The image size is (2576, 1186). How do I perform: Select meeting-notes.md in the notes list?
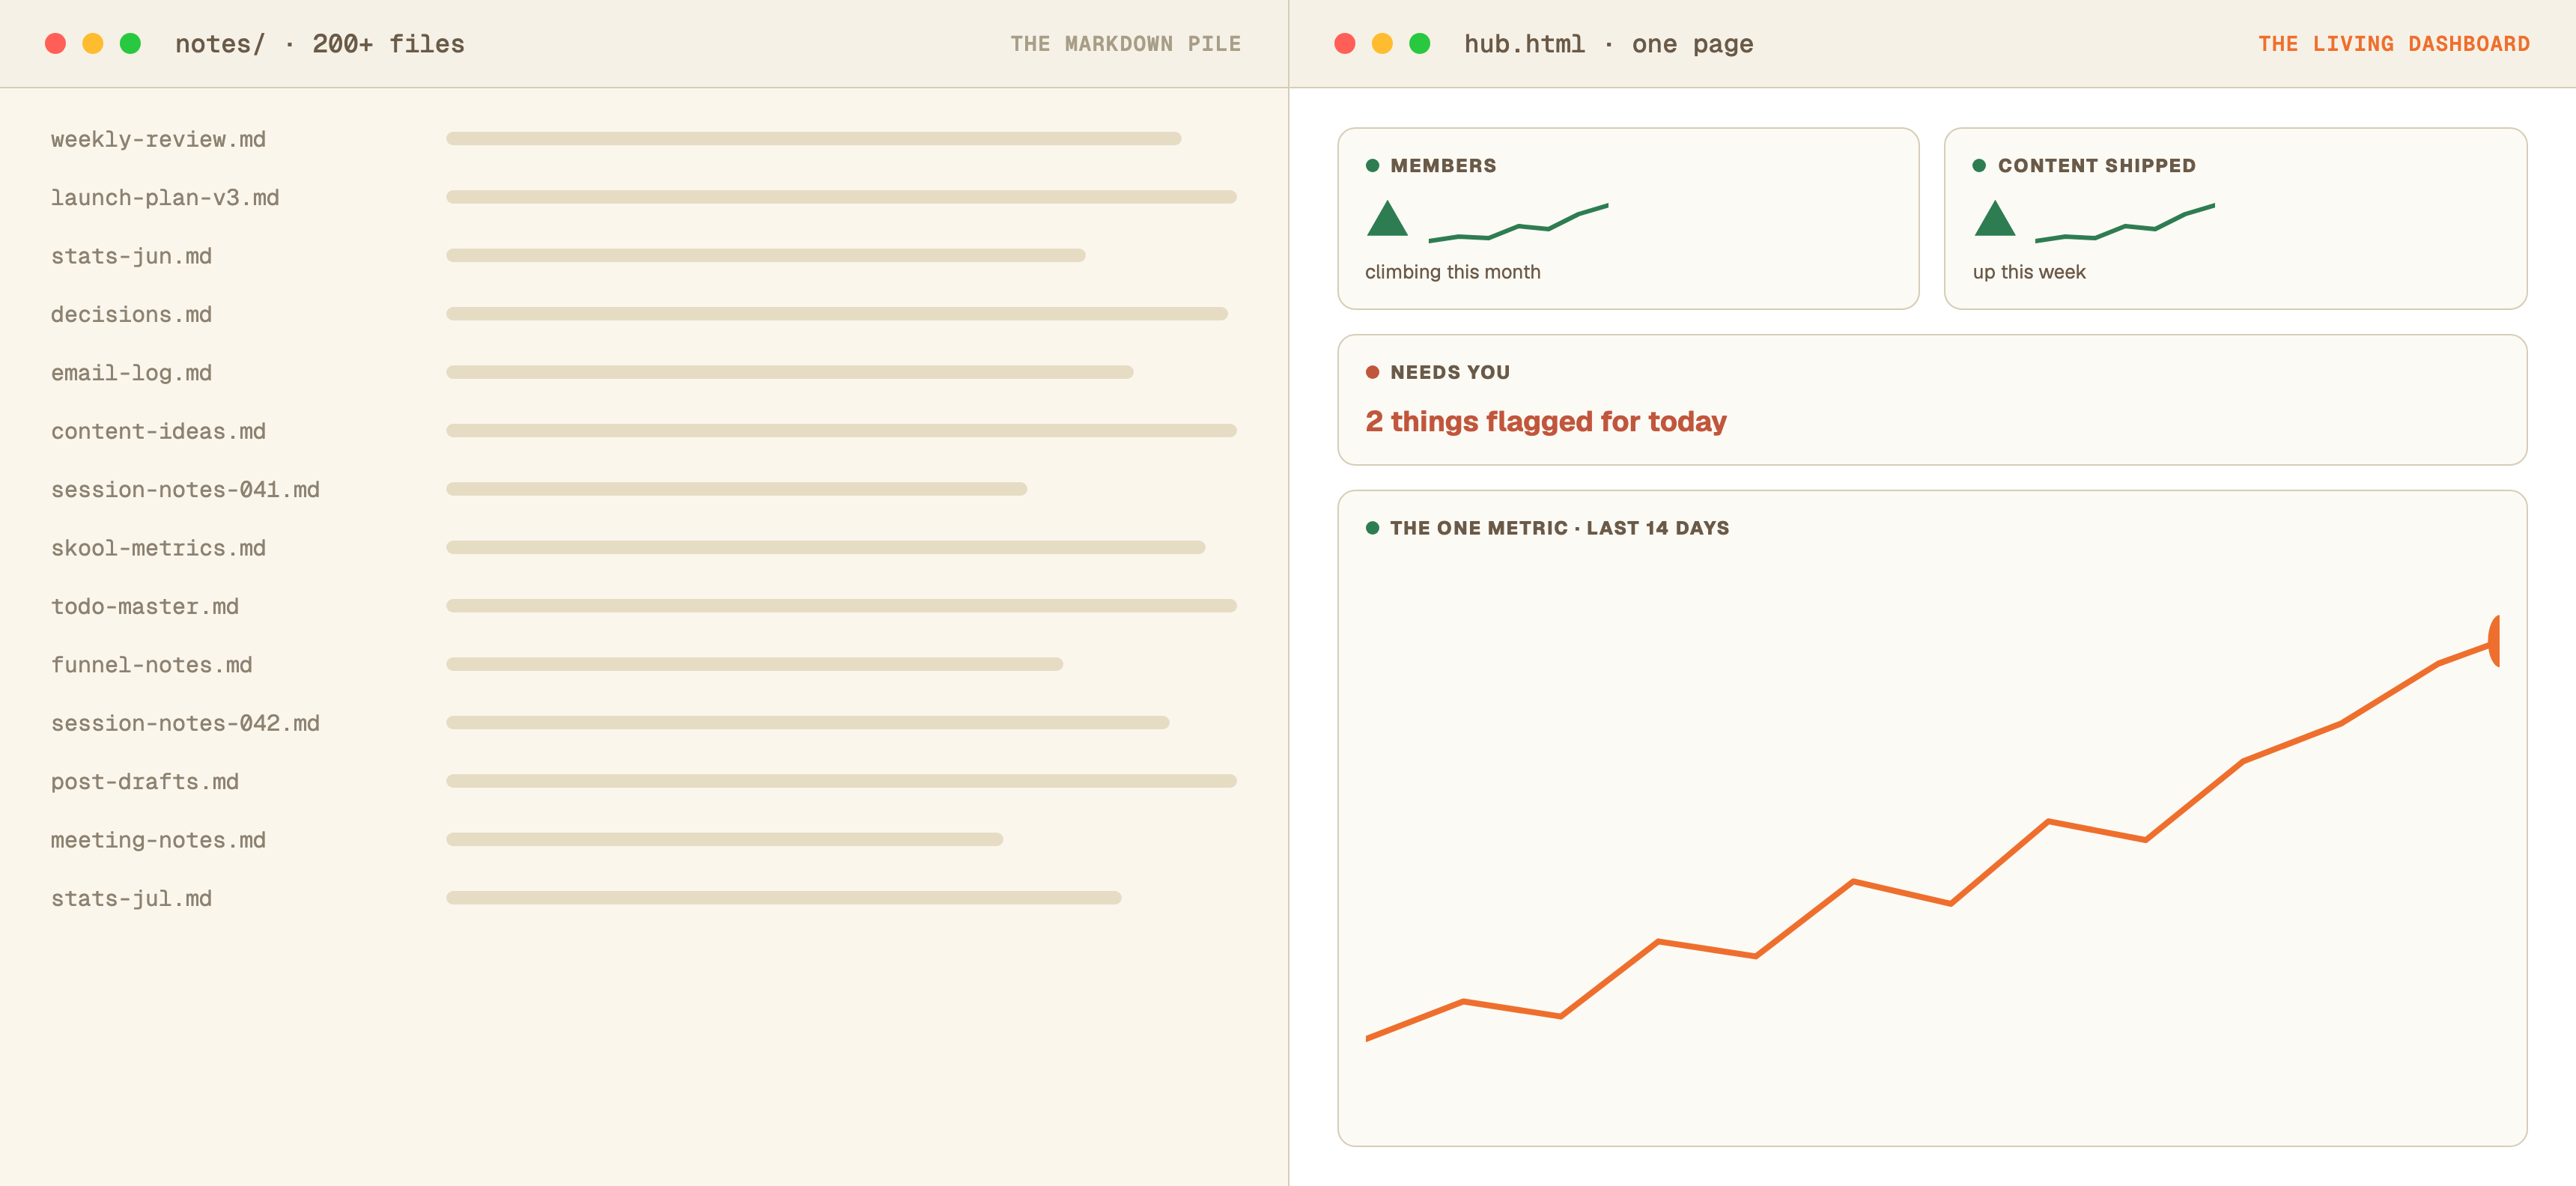point(158,840)
